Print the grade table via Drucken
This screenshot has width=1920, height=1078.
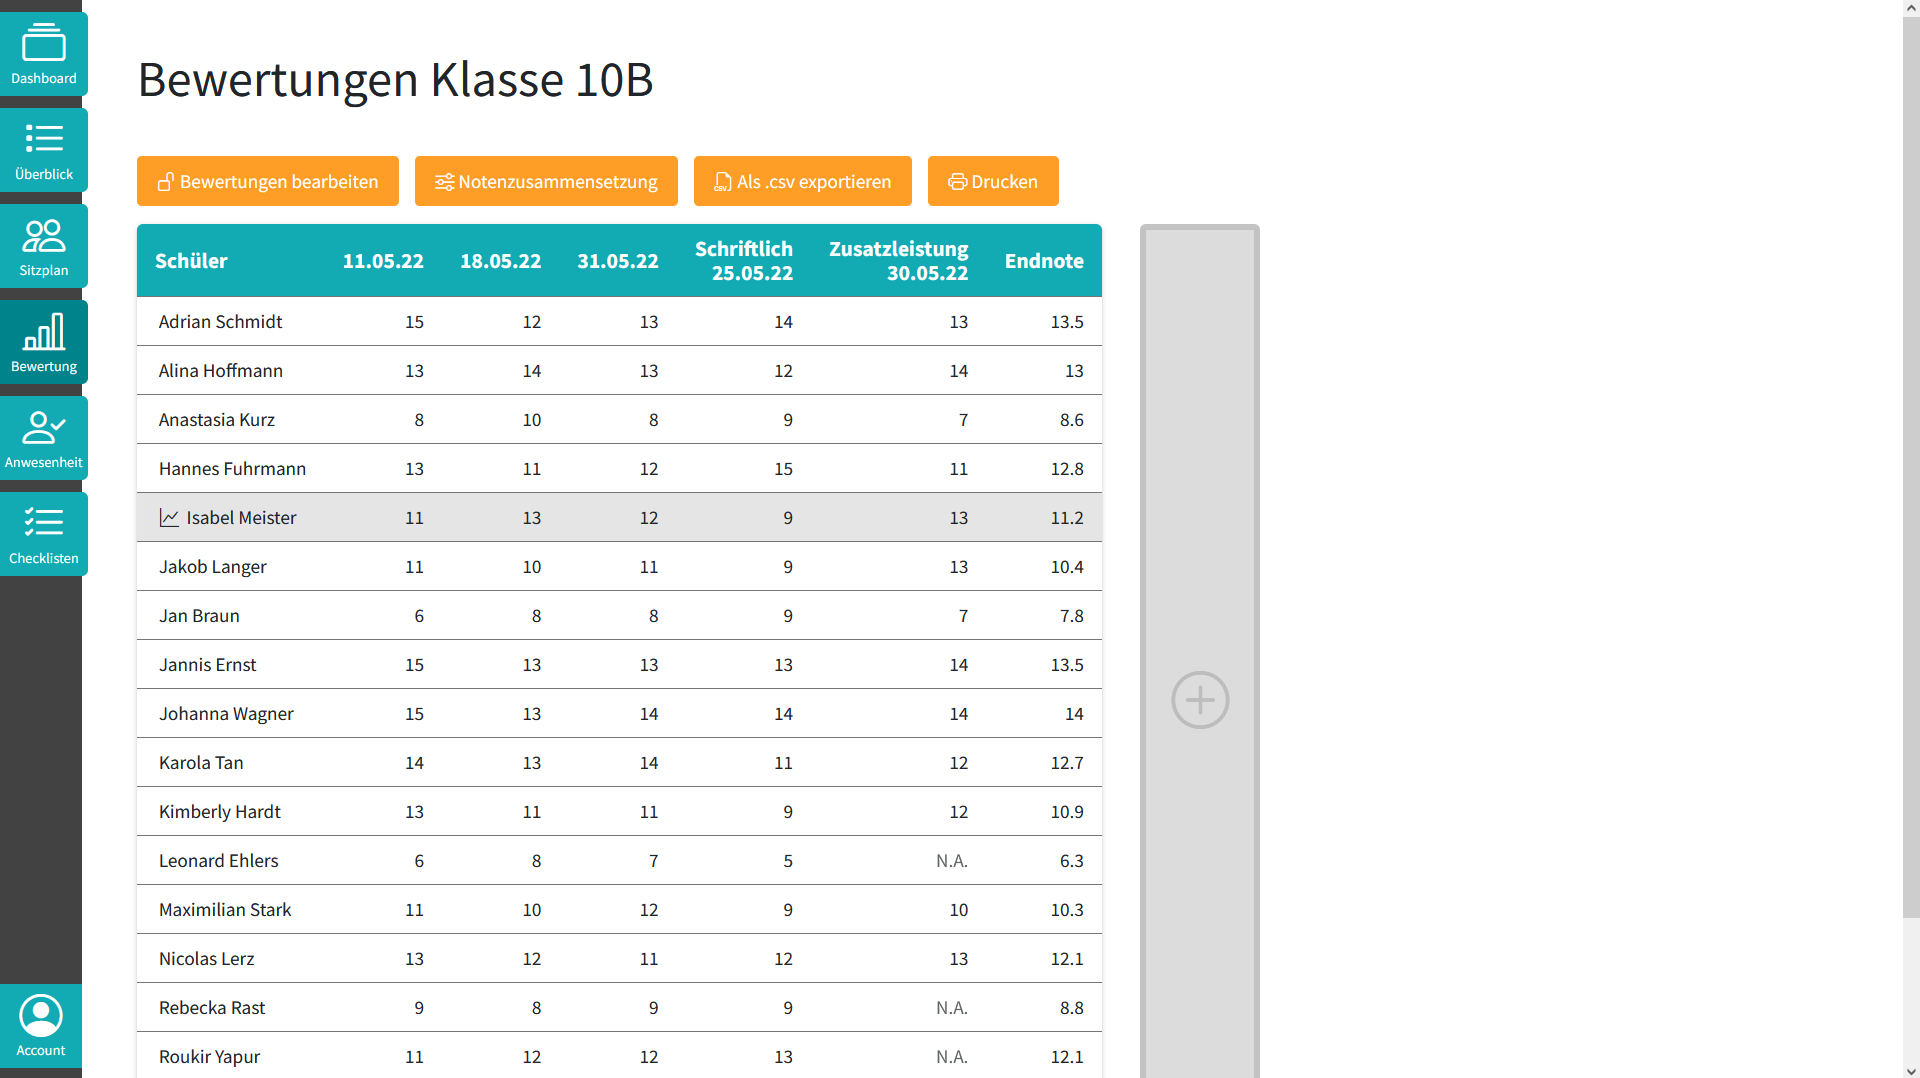coord(993,181)
